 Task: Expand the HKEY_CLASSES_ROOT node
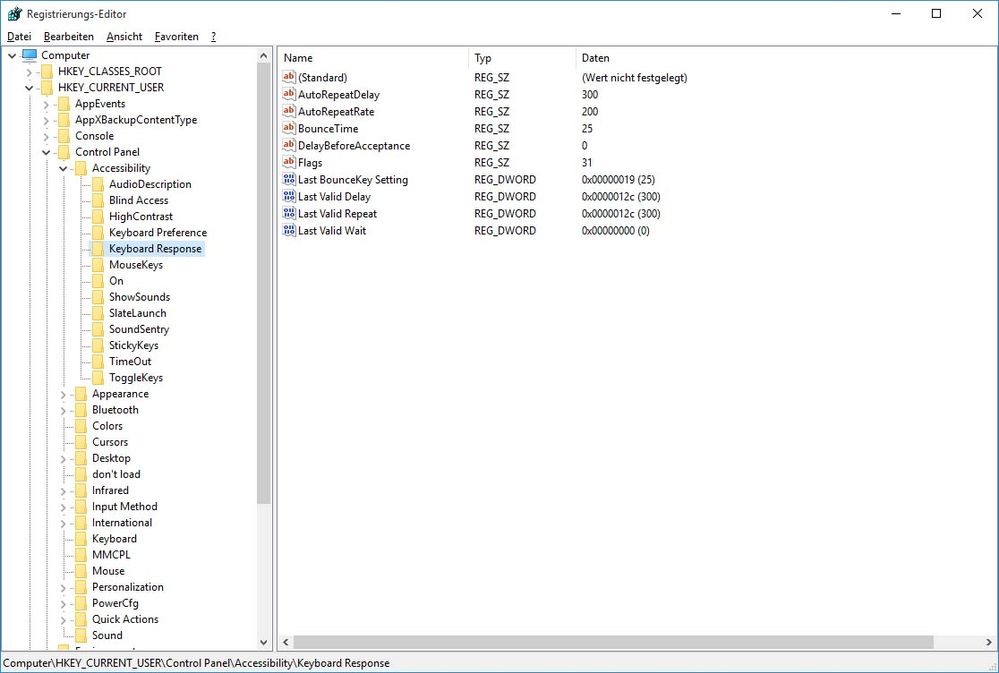[29, 72]
